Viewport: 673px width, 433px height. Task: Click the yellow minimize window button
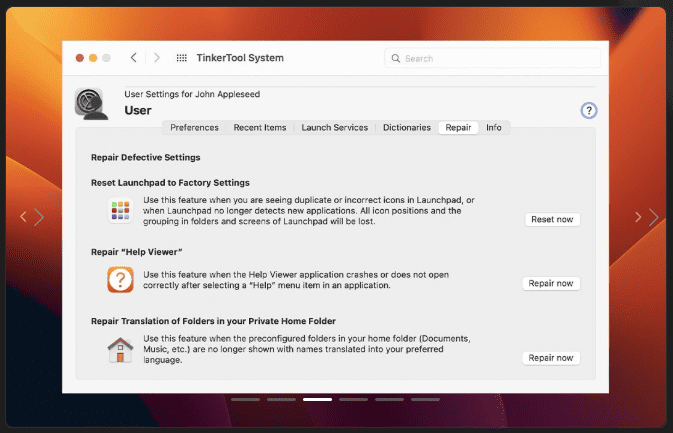tap(93, 58)
